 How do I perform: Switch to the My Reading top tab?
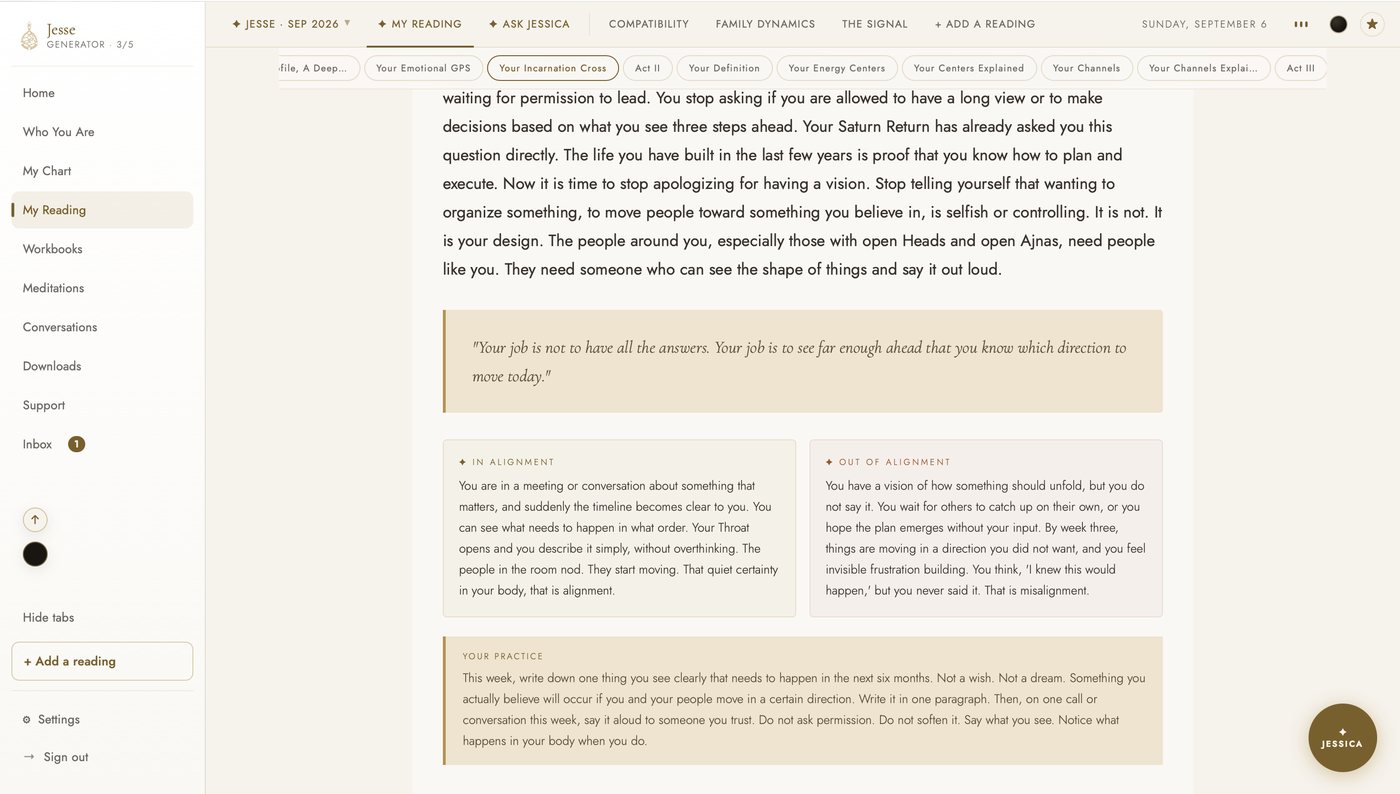420,24
